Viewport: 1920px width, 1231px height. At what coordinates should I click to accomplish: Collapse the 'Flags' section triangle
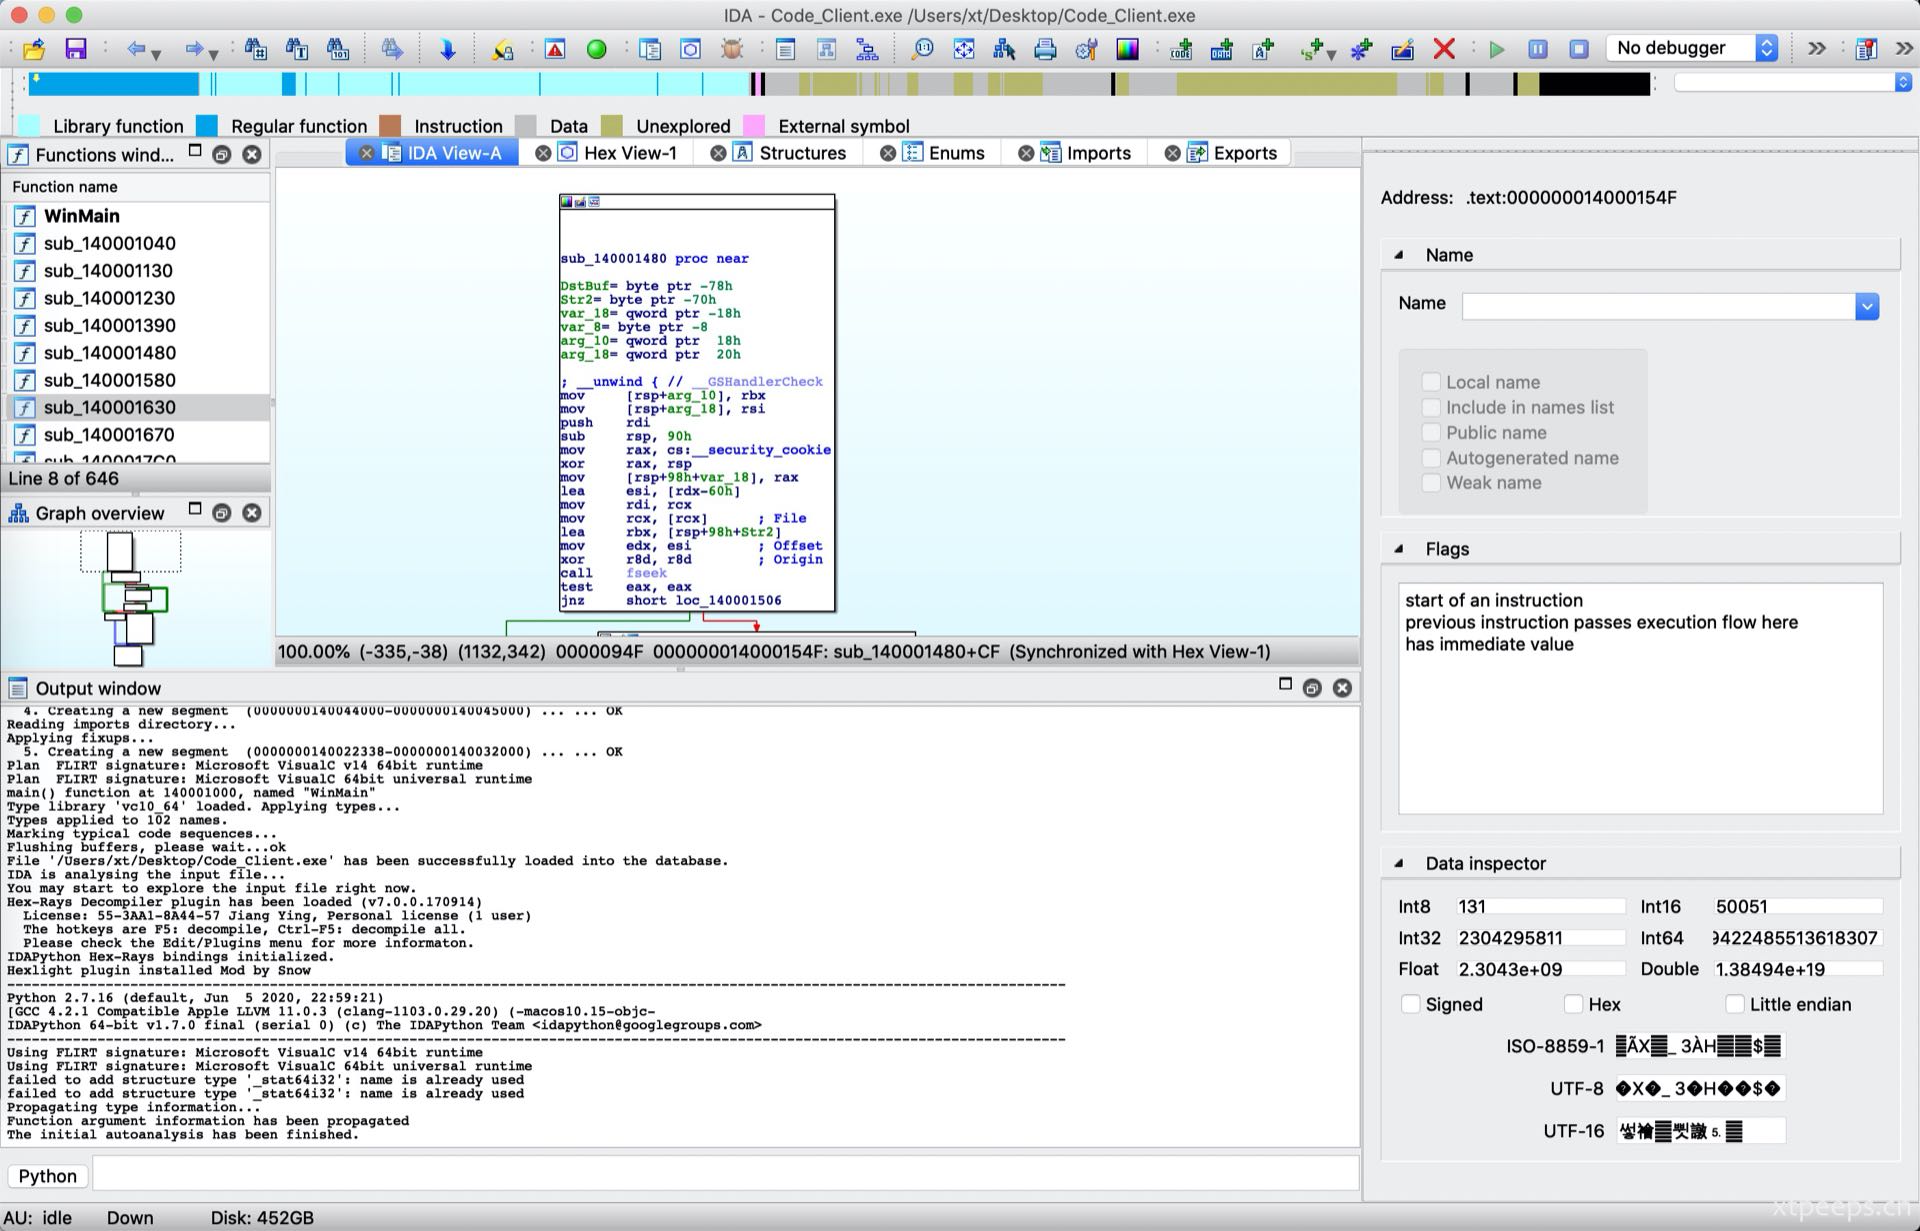[x=1399, y=549]
